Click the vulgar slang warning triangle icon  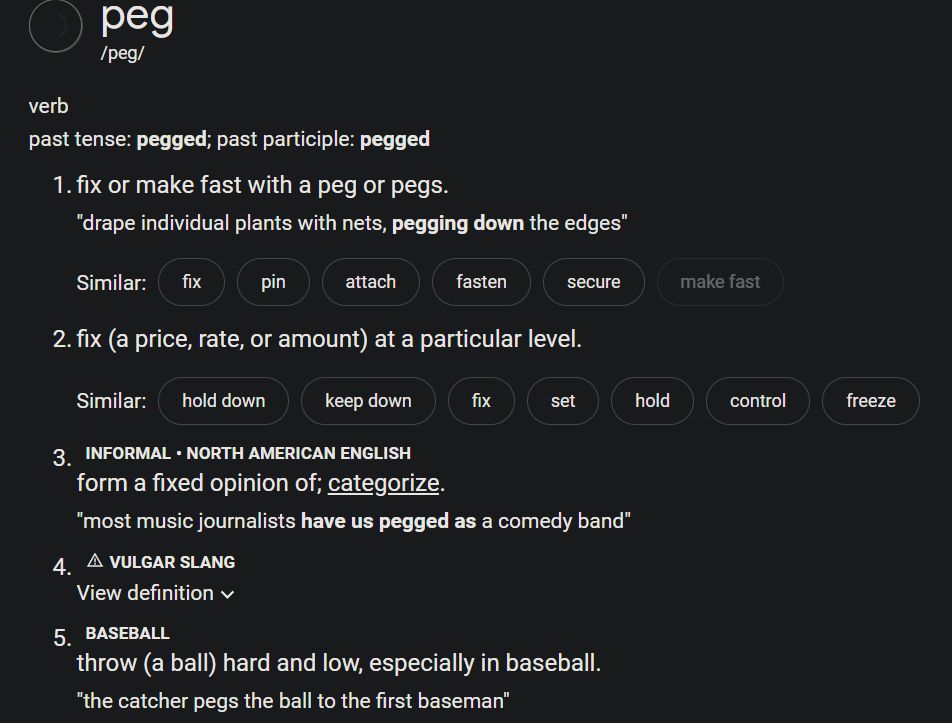click(95, 561)
